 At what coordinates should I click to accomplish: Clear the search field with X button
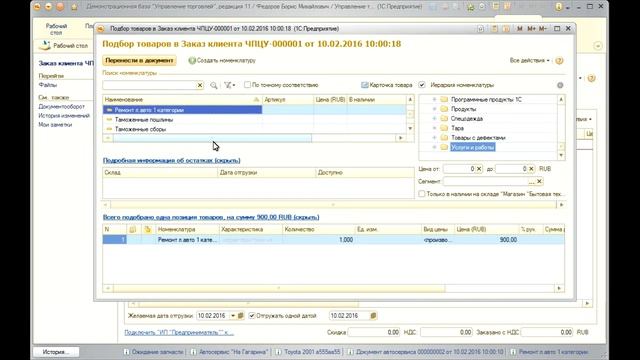pyautogui.click(x=200, y=85)
